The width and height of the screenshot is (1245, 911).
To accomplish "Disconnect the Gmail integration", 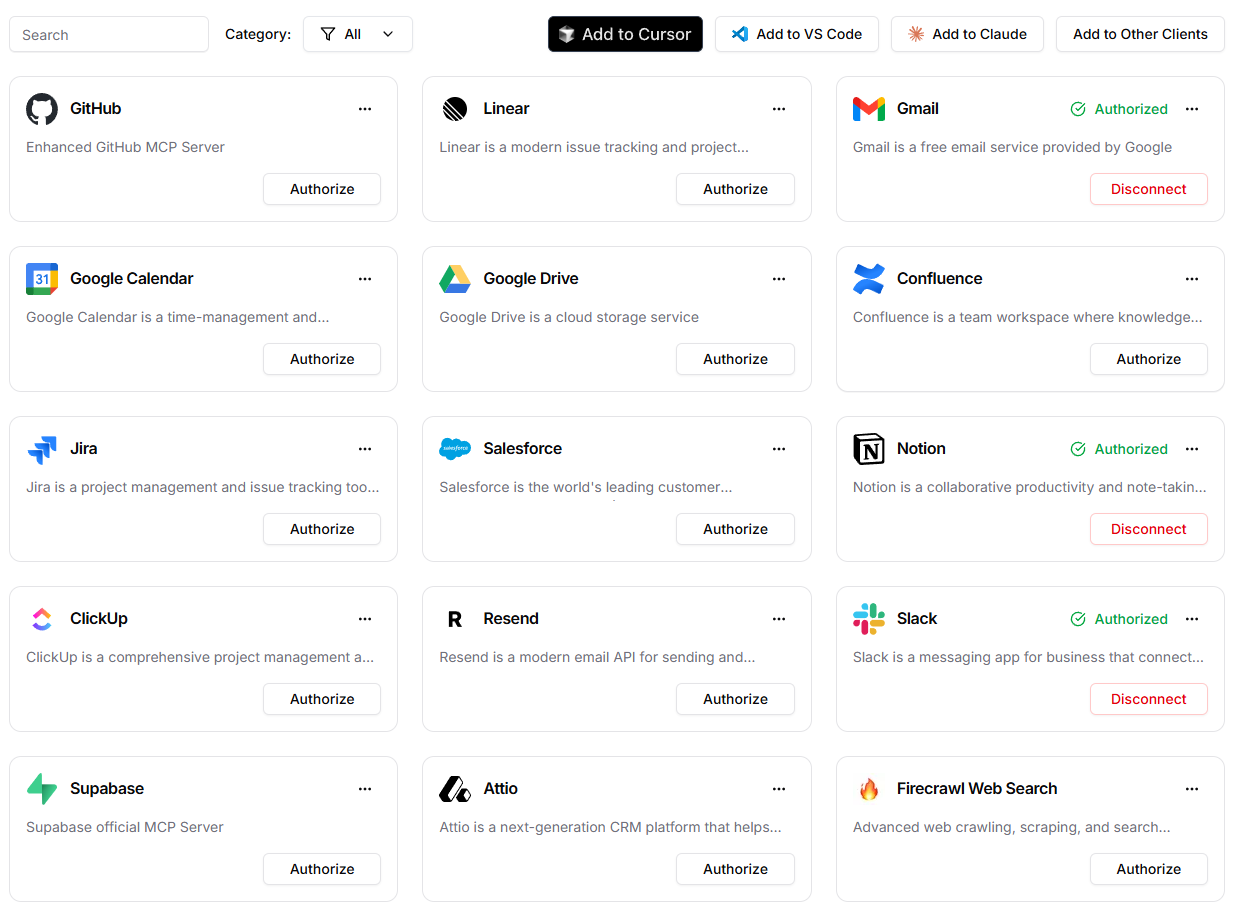I will tap(1148, 188).
